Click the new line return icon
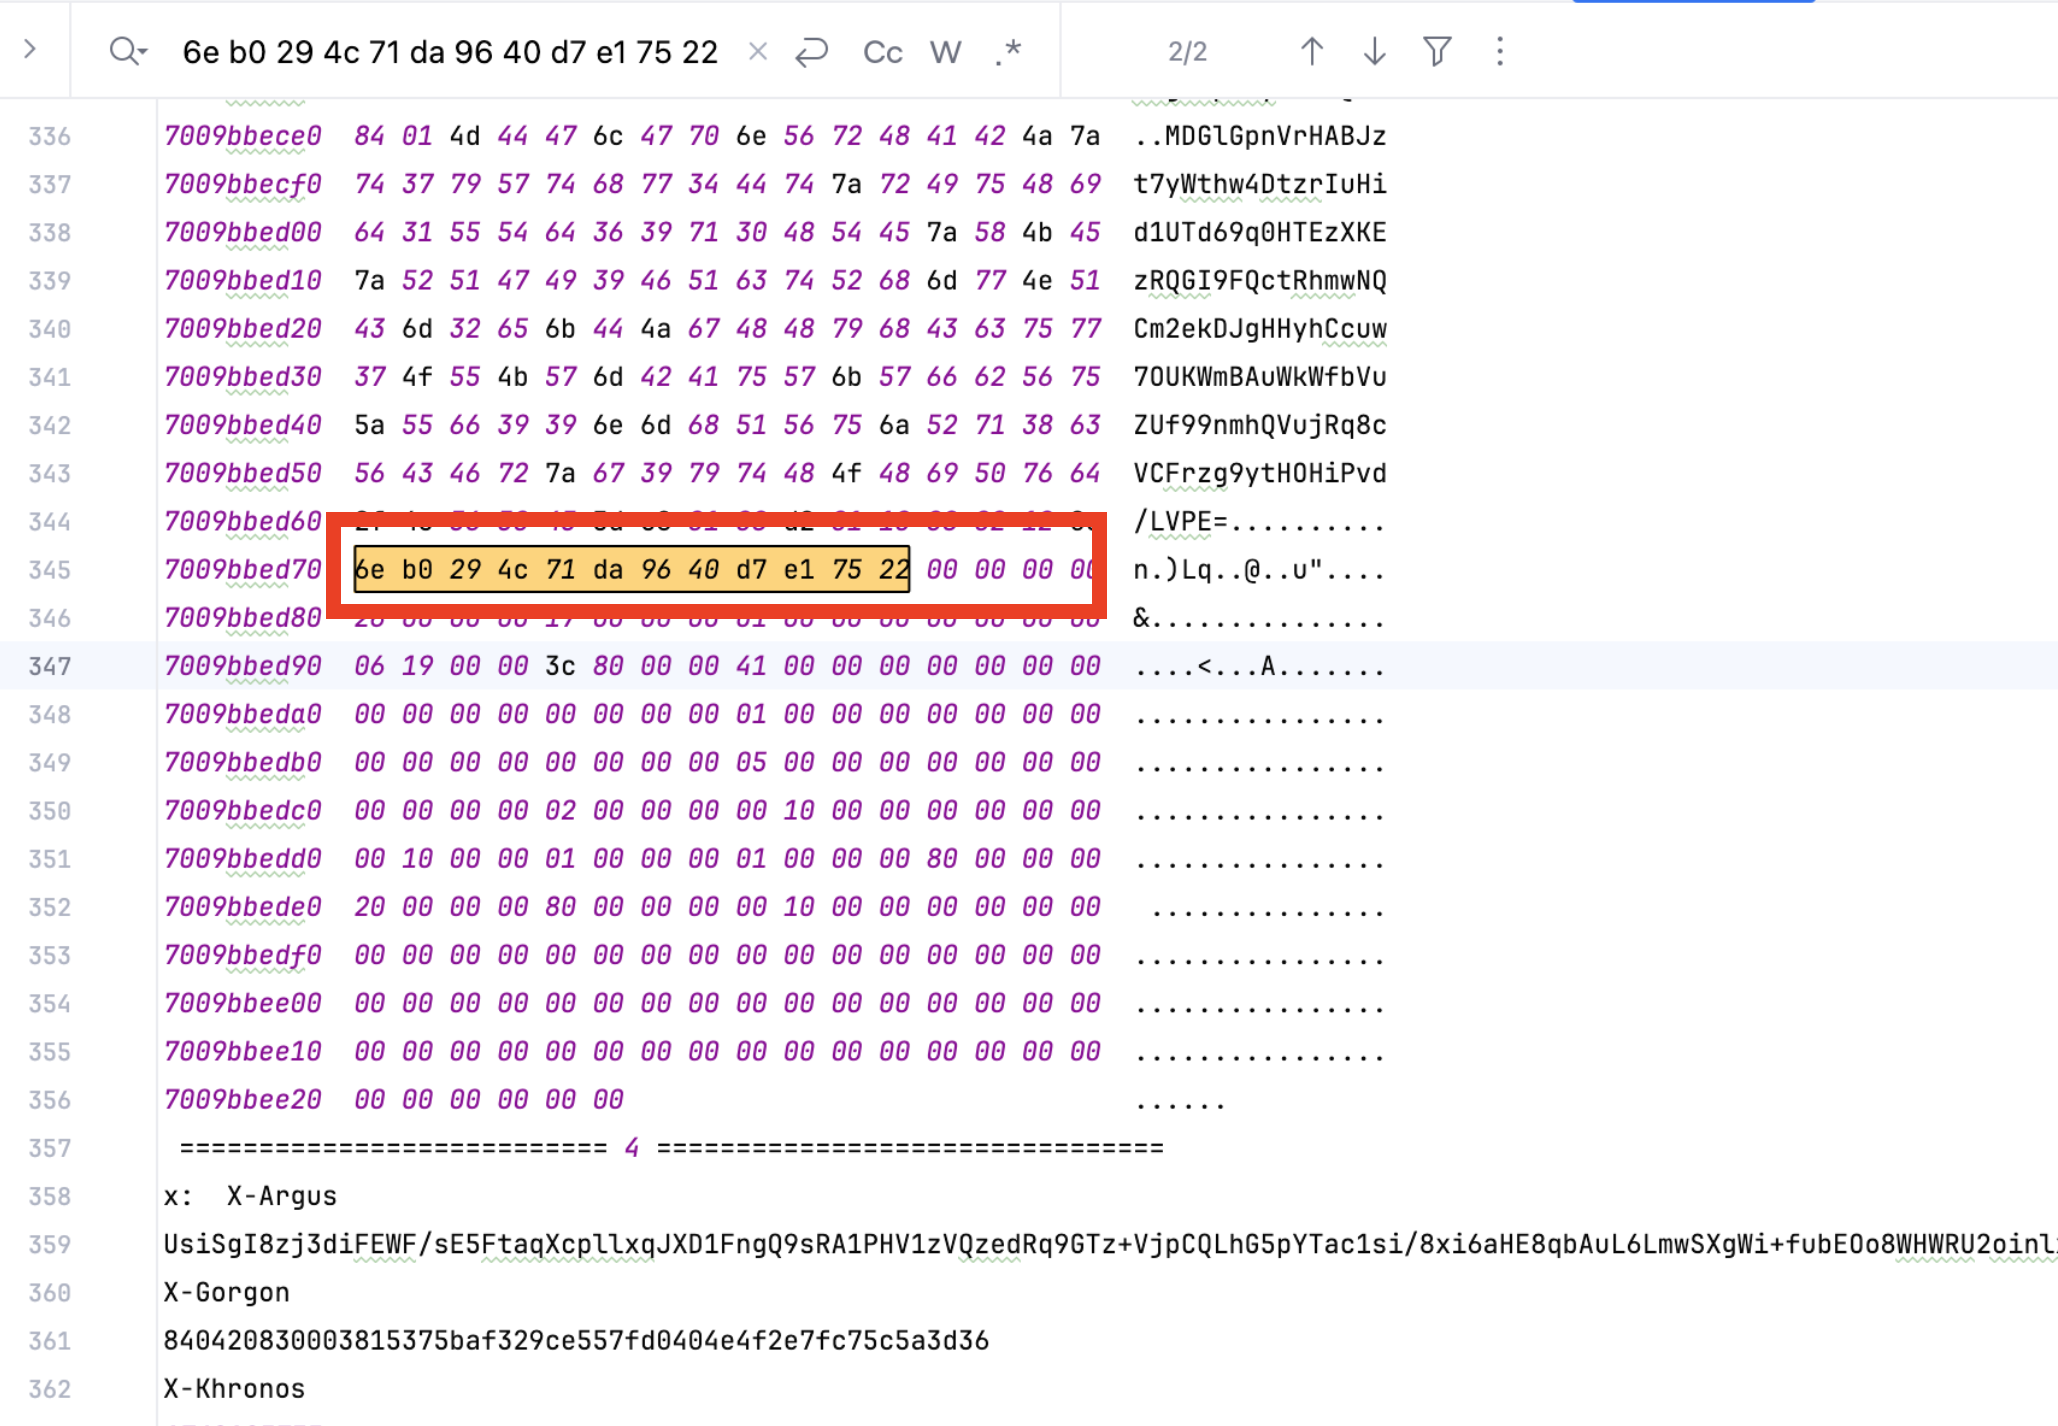 pos(811,51)
